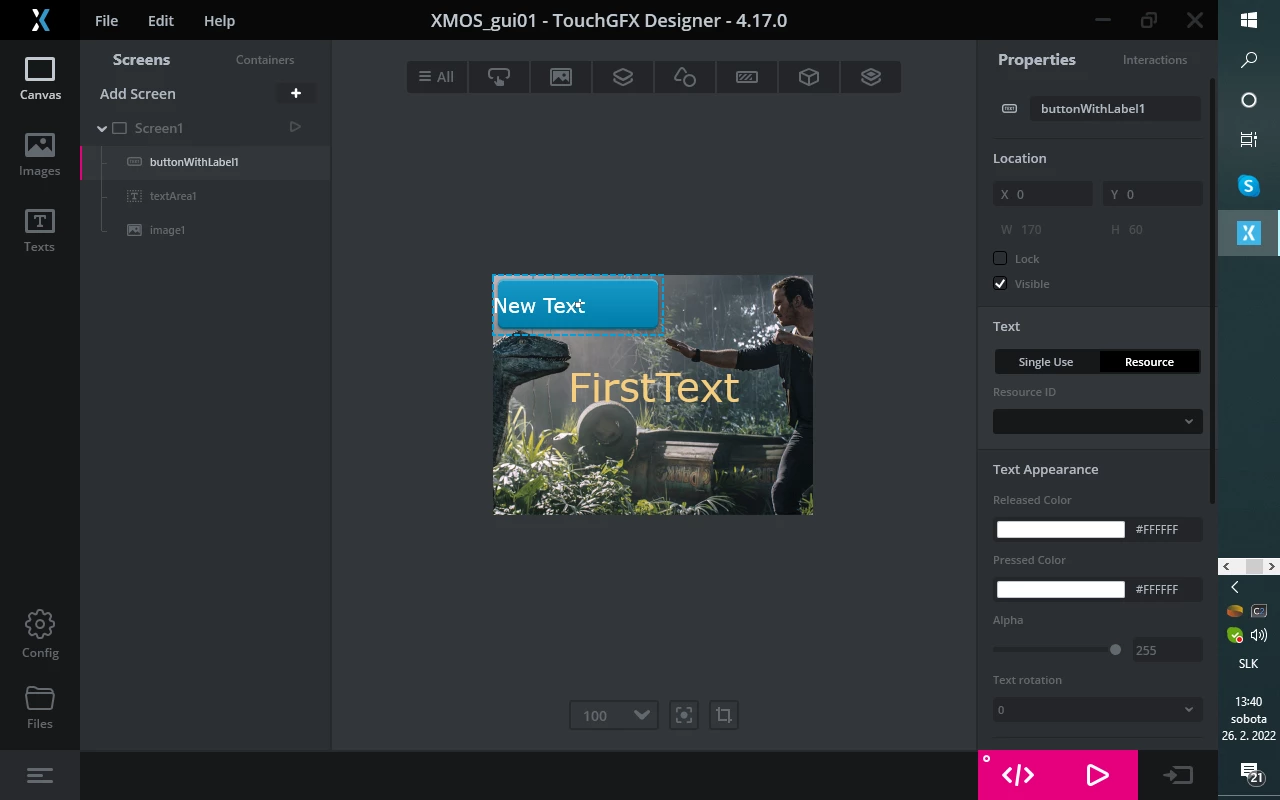Generate code with the </> button
Screen dimensions: 1280x800
1018,775
